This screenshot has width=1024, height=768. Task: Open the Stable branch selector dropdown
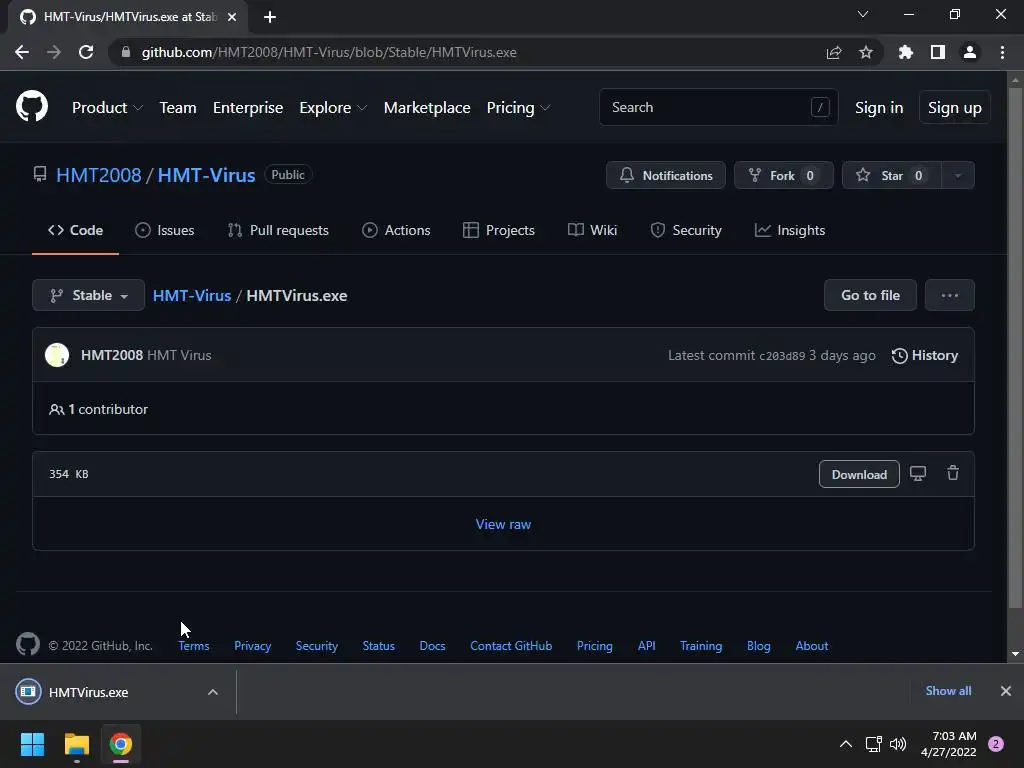point(88,295)
